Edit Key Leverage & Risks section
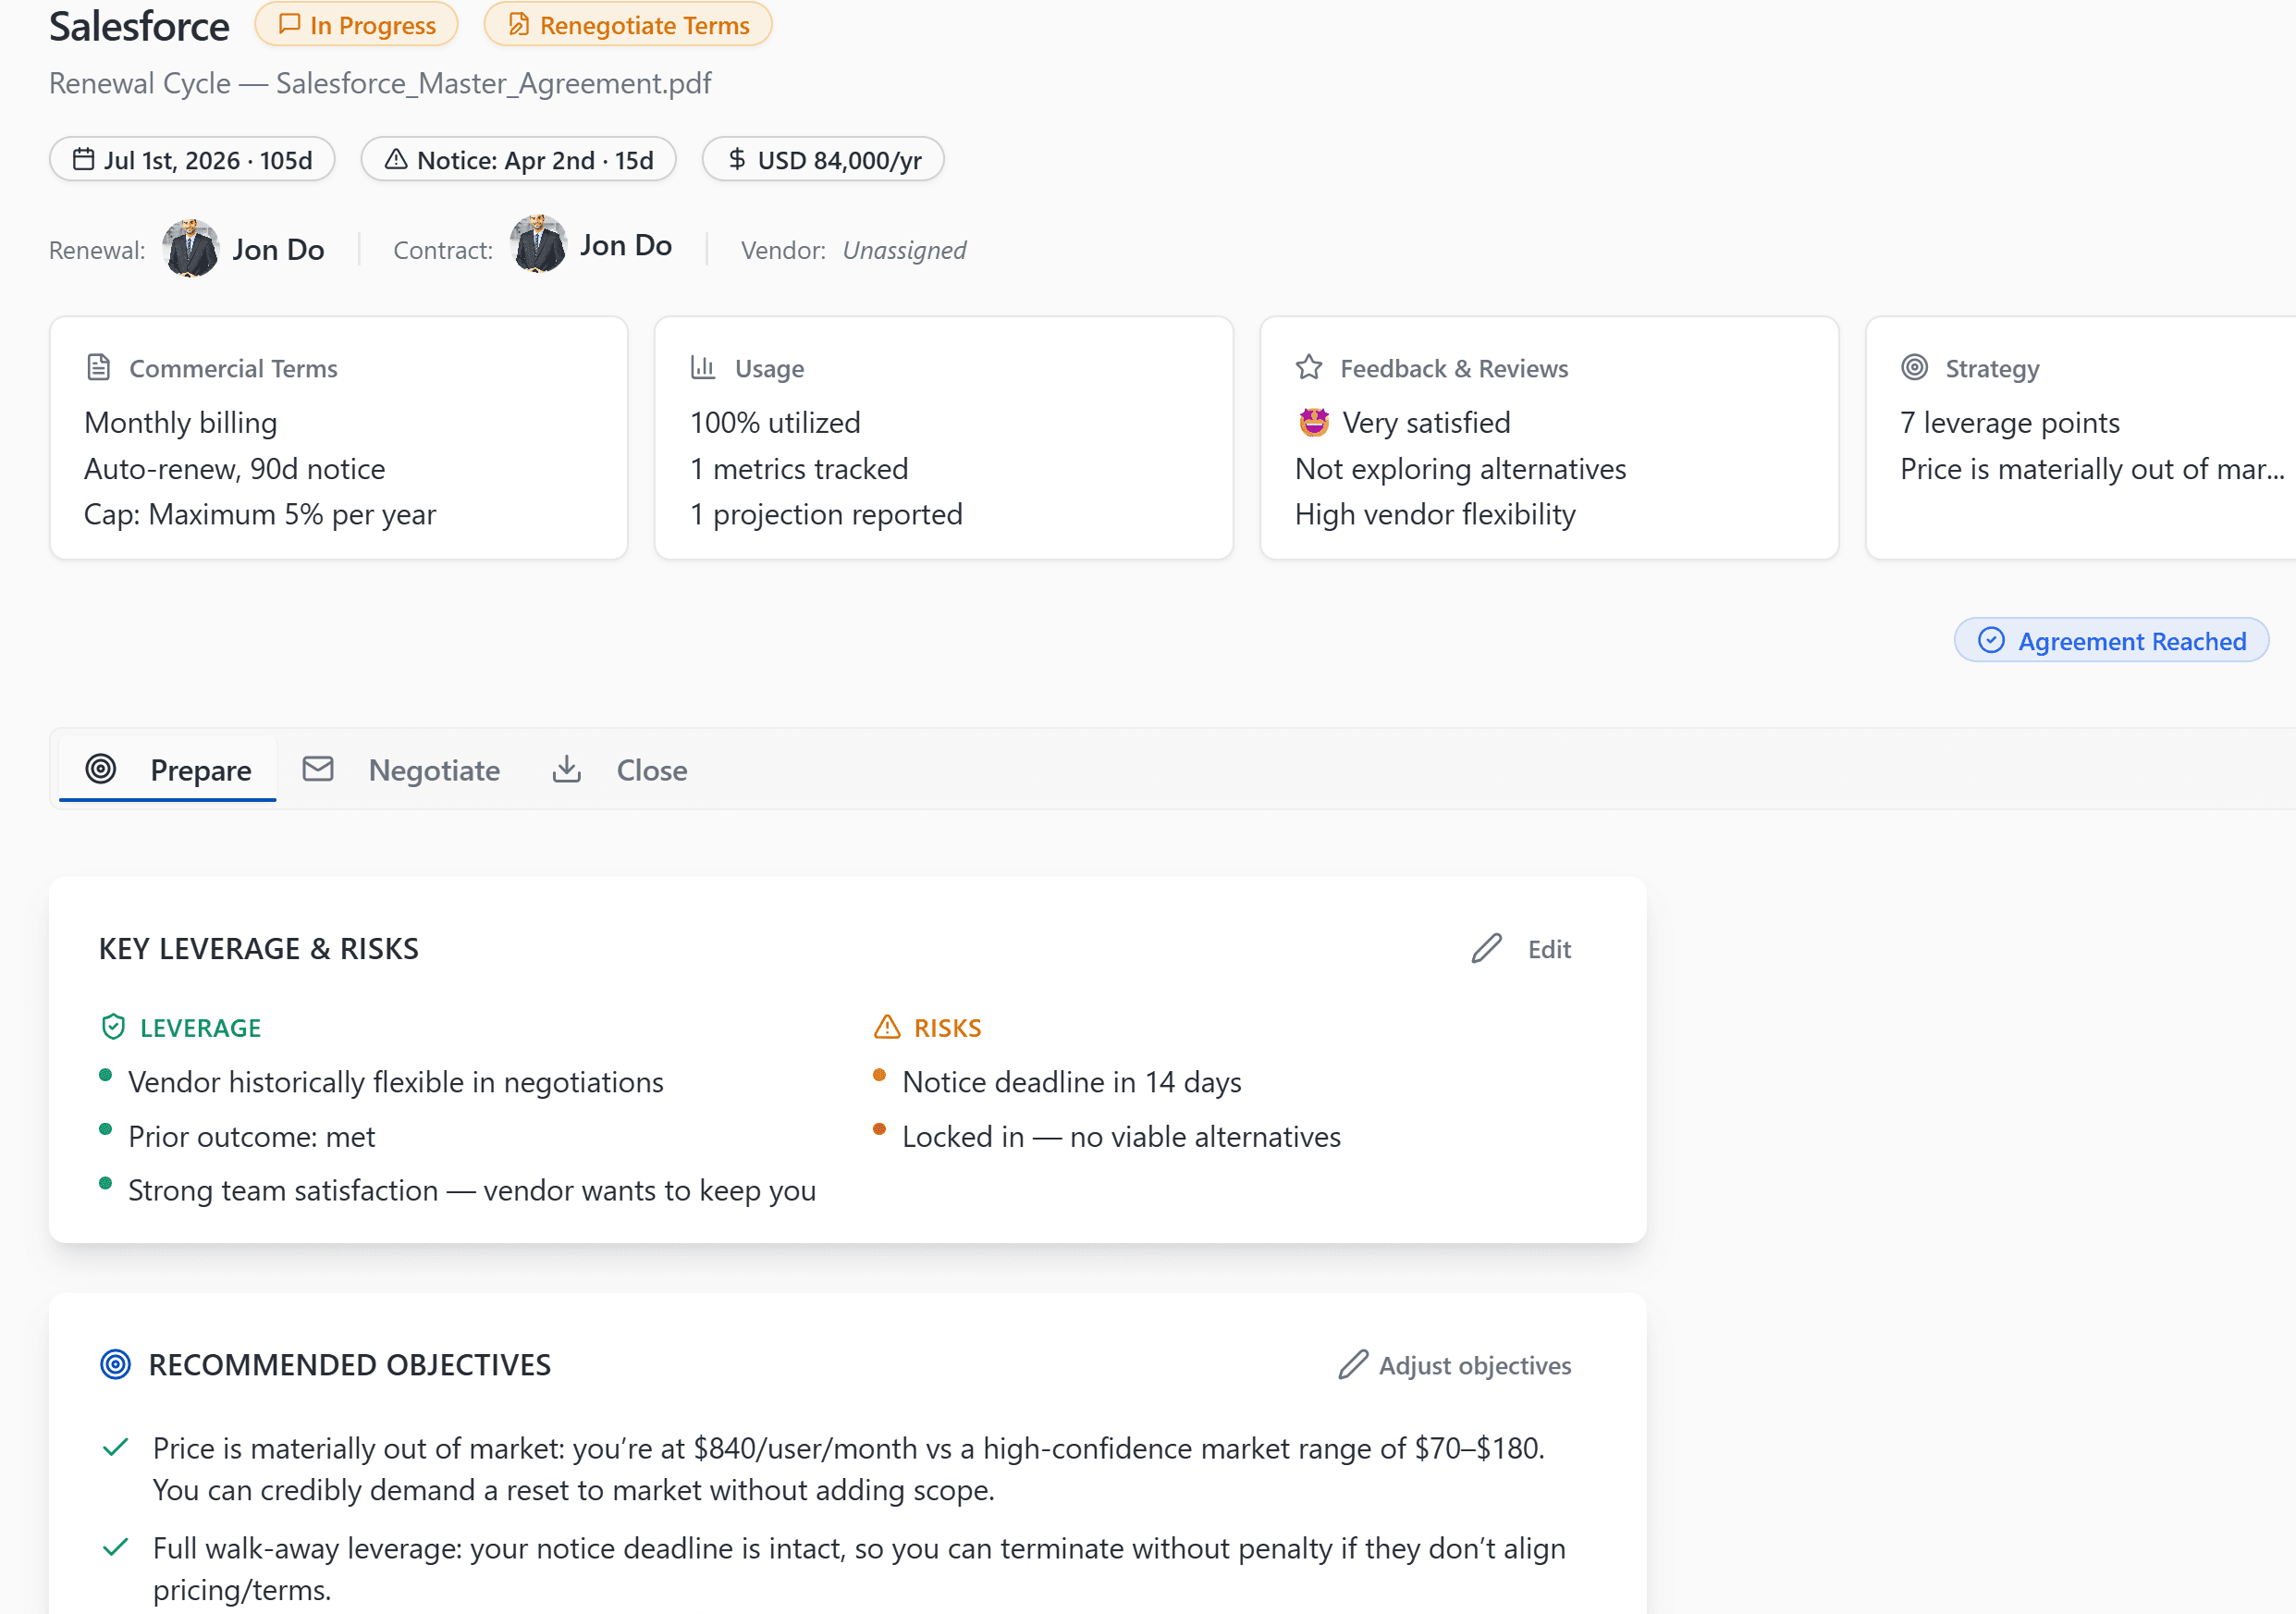 tap(1522, 949)
